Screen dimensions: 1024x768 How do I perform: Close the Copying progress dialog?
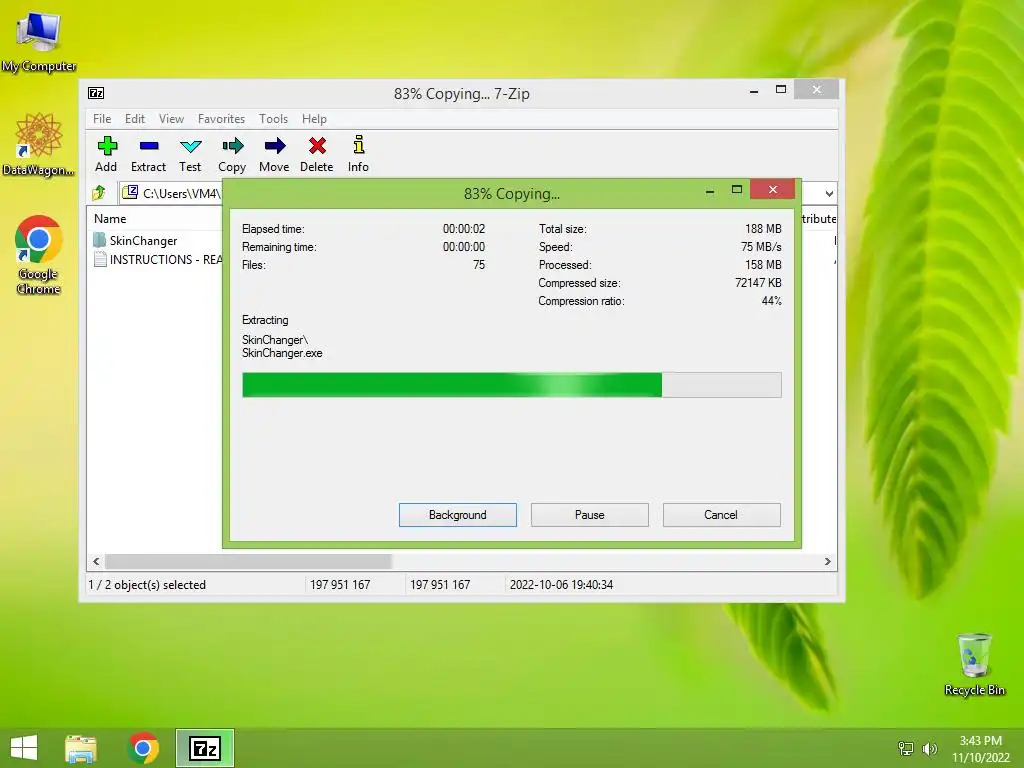773,189
